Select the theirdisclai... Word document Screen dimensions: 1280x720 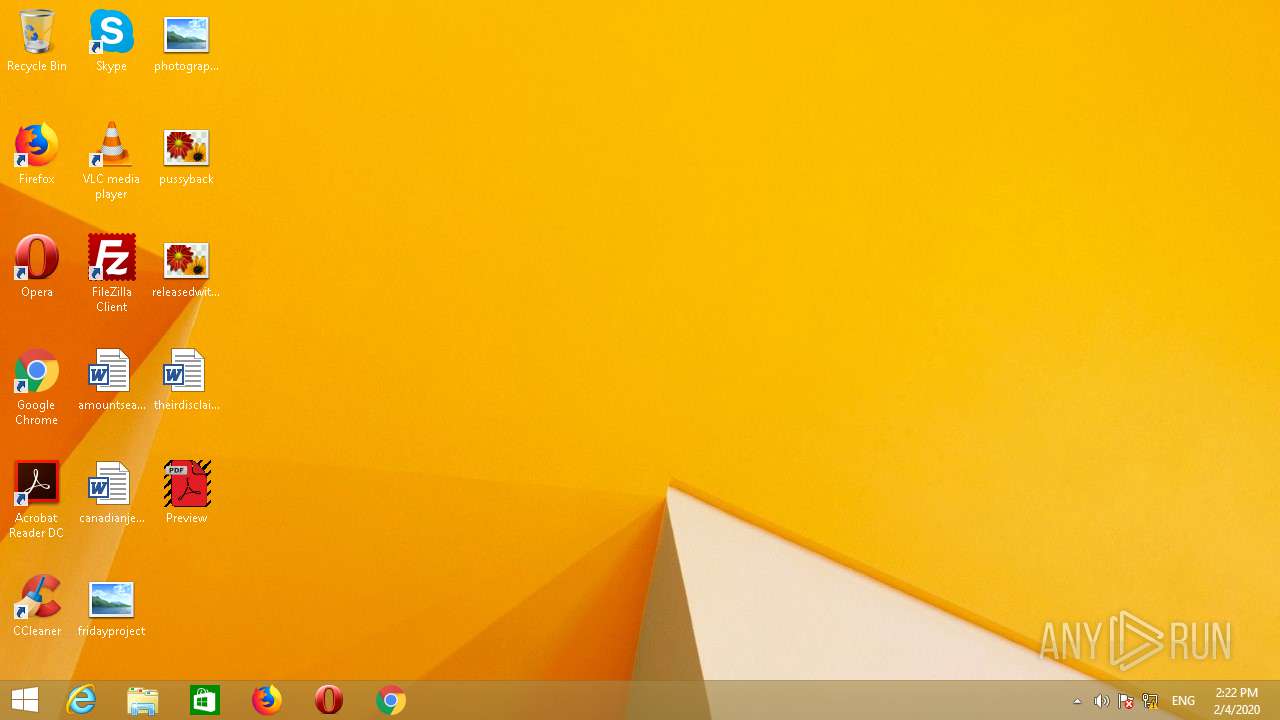(186, 379)
